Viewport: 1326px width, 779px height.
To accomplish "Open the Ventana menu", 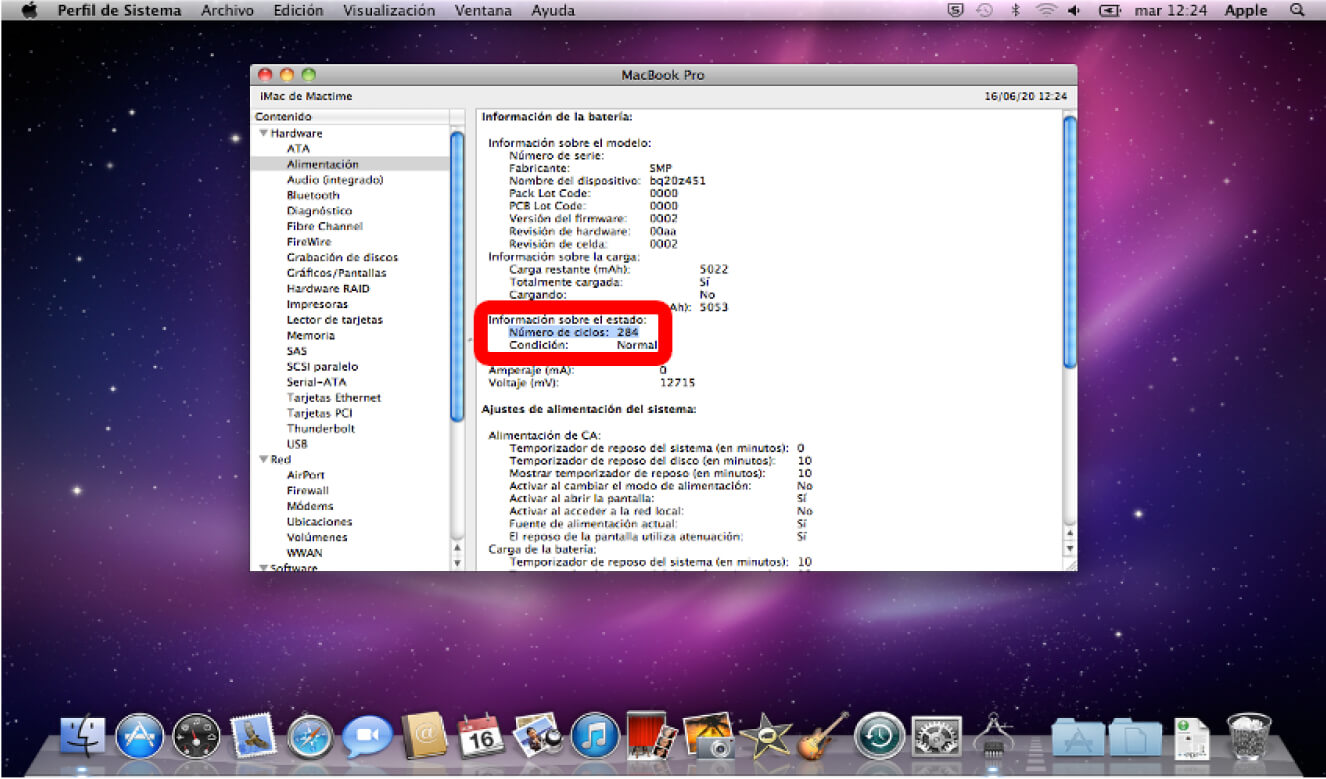I will (x=483, y=10).
